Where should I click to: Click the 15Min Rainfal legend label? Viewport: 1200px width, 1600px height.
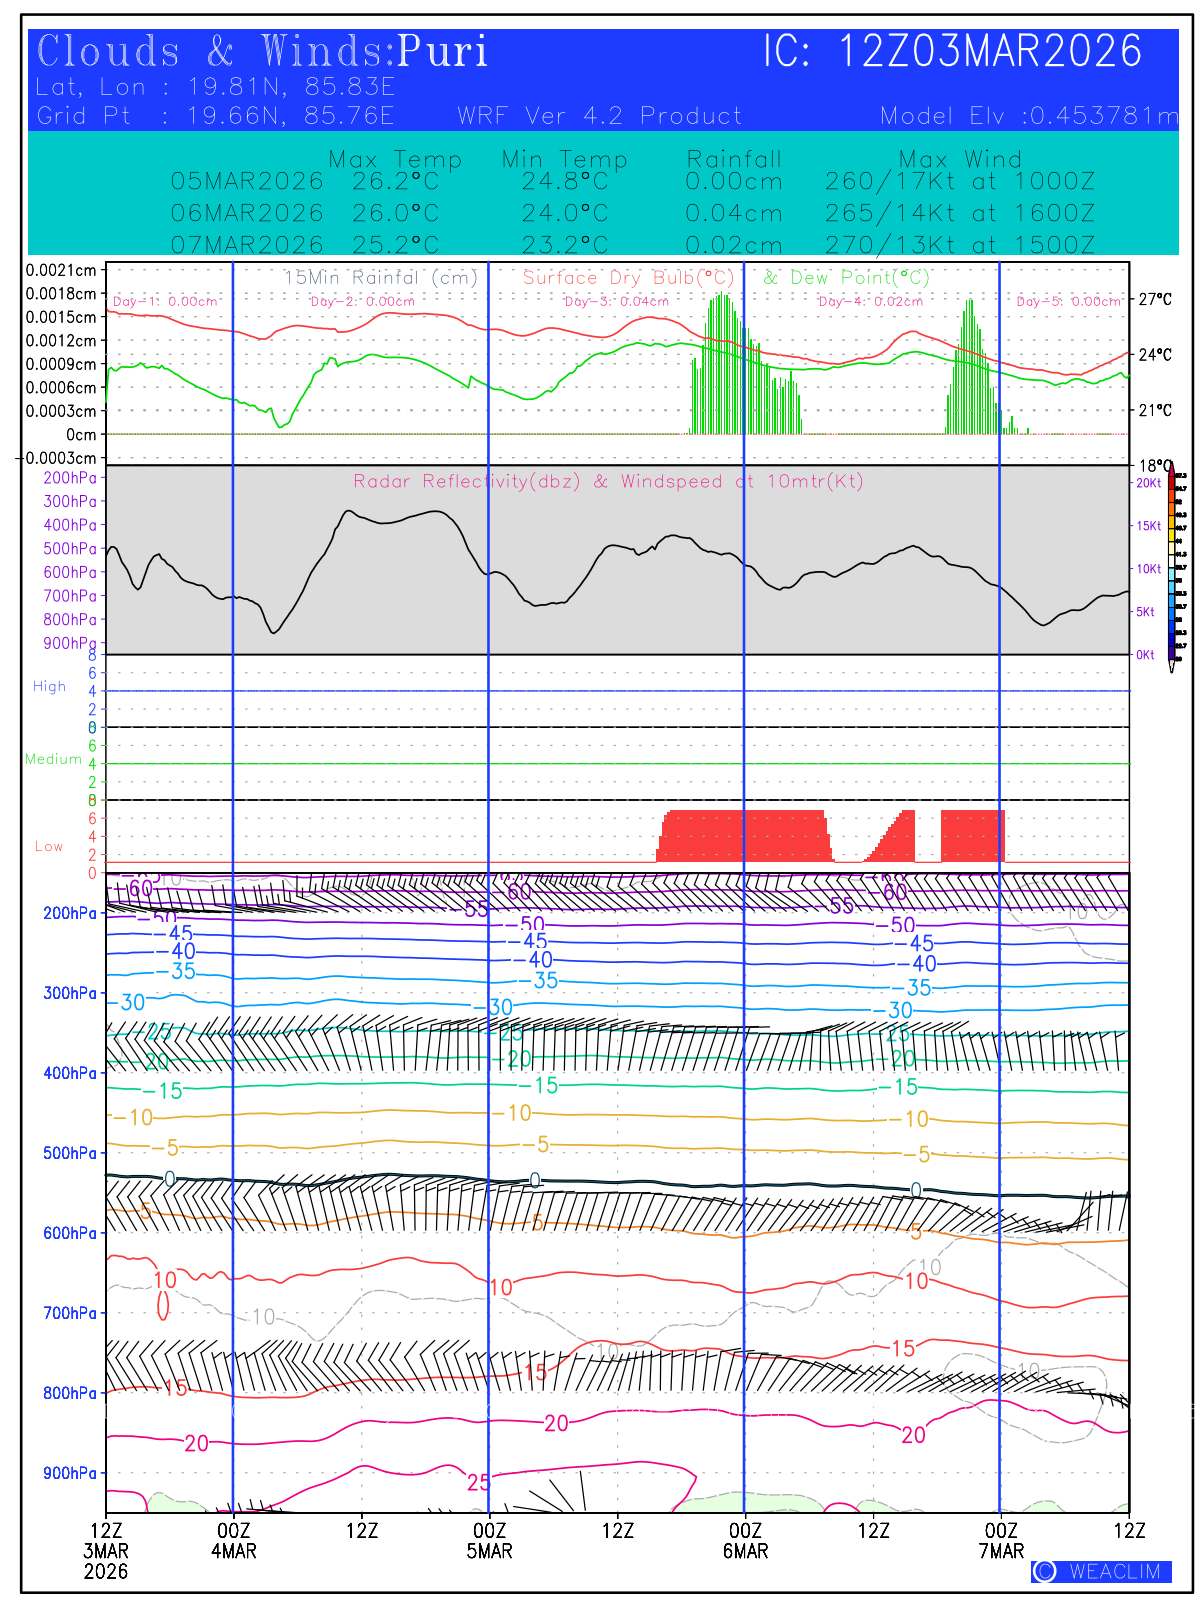pyautogui.click(x=381, y=278)
